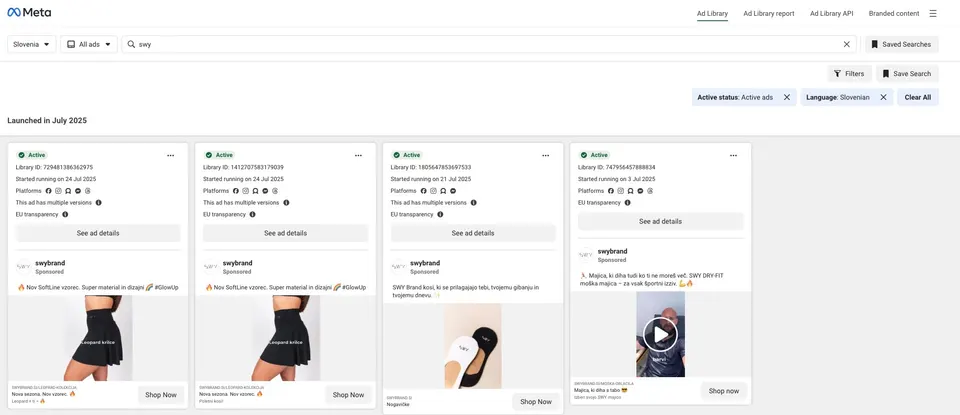The image size is (960, 415).
Task: Open options menu for the 21 Jul 2025 ad
Action: coord(546,155)
